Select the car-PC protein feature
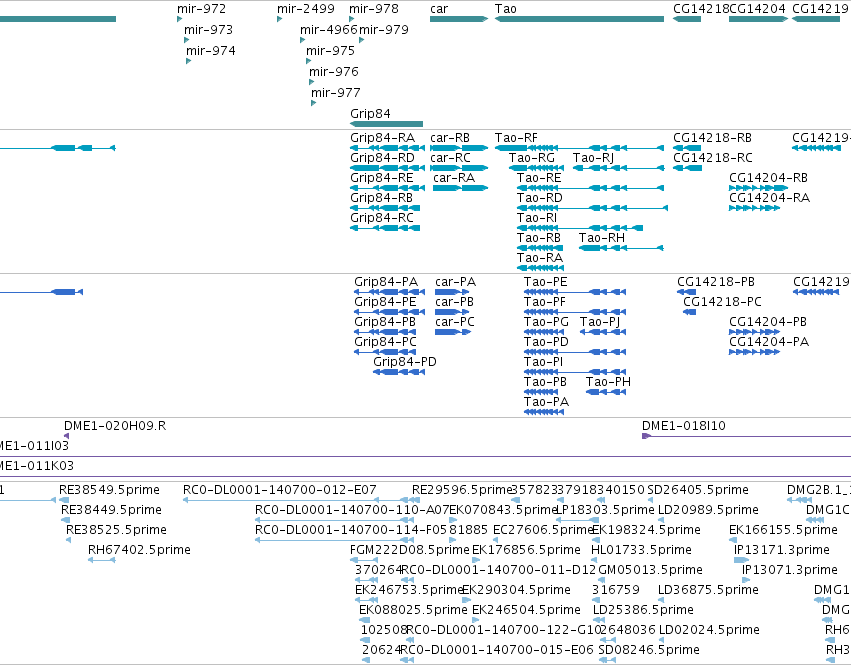This screenshot has width=851, height=665. point(453,332)
